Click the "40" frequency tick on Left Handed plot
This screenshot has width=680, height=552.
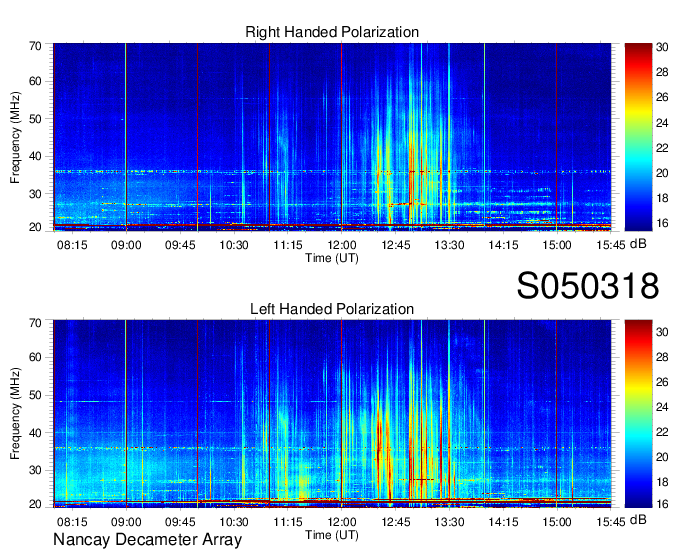35,433
